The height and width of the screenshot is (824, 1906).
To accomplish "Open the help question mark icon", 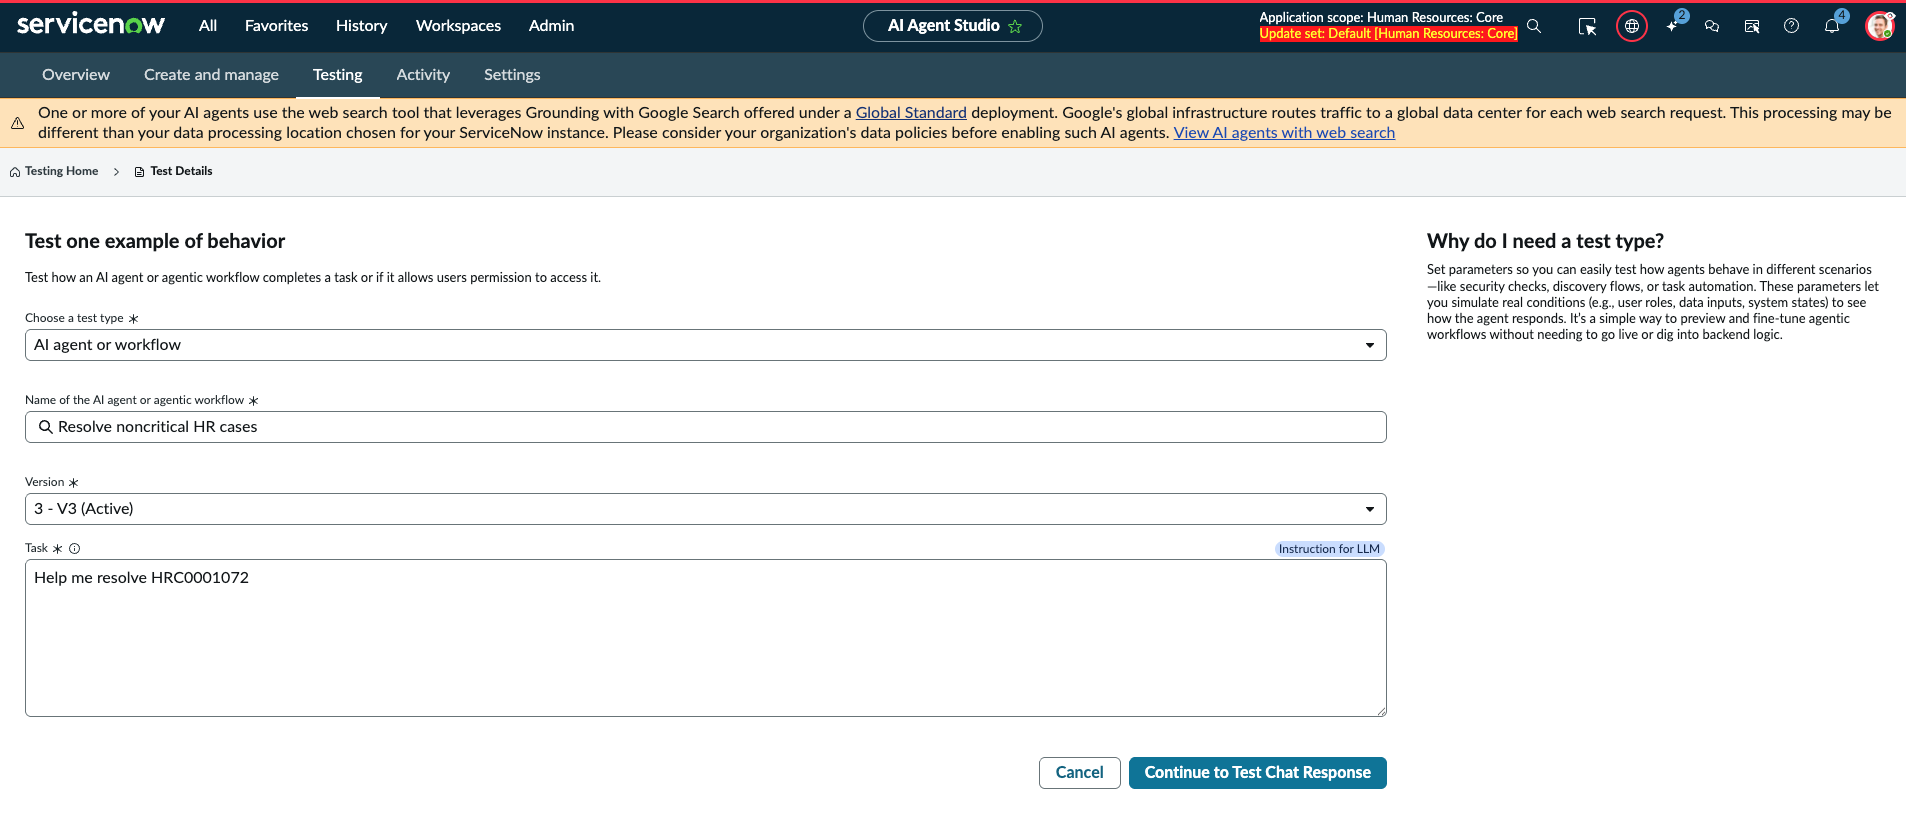I will (x=1792, y=26).
